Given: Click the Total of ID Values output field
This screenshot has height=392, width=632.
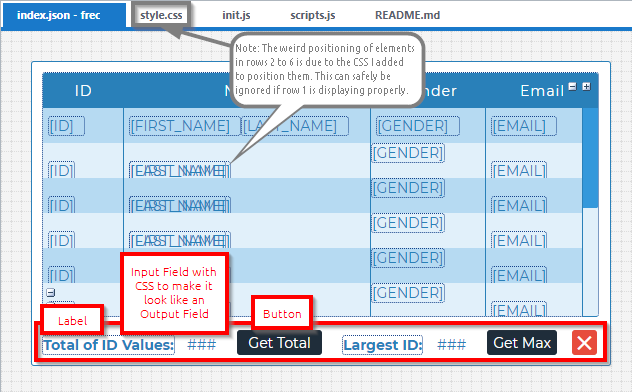Looking at the screenshot, I should click(x=202, y=345).
